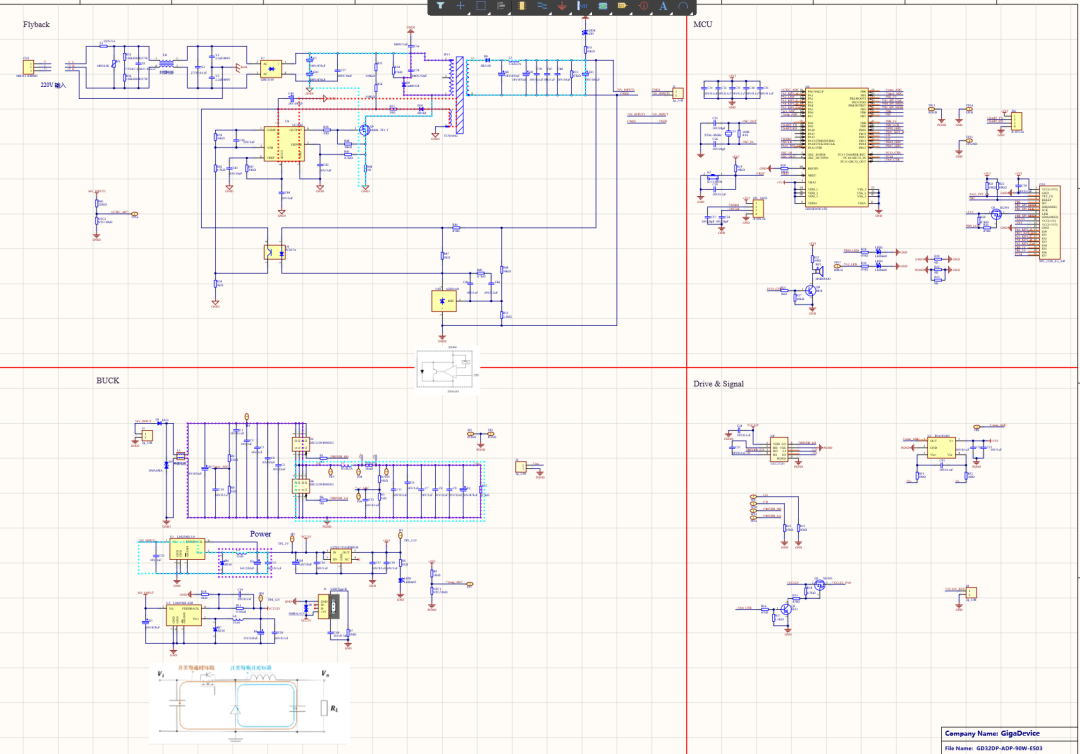Select the place wire tool
The height and width of the screenshot is (754, 1080).
(542, 6)
